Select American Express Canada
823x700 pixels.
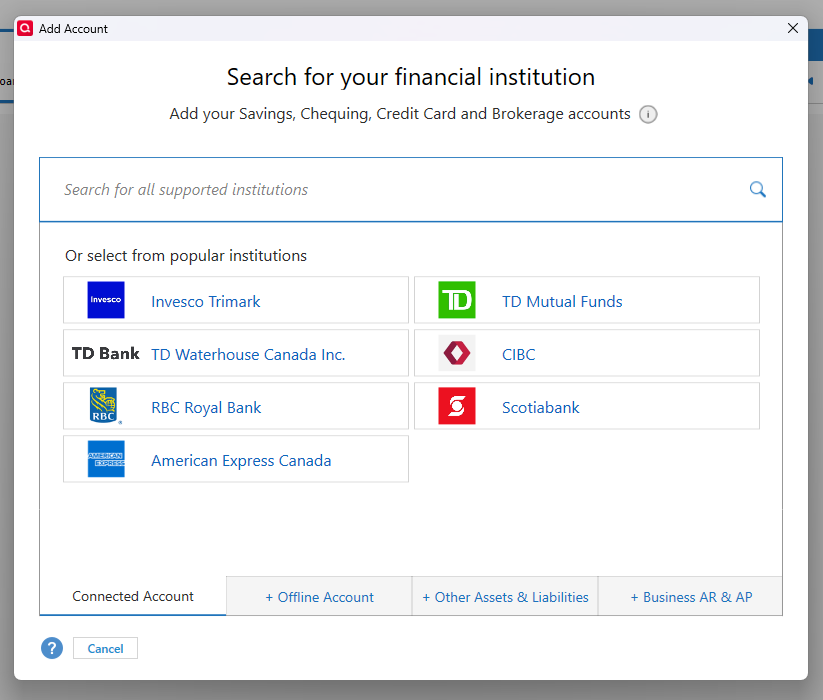pyautogui.click(x=236, y=459)
